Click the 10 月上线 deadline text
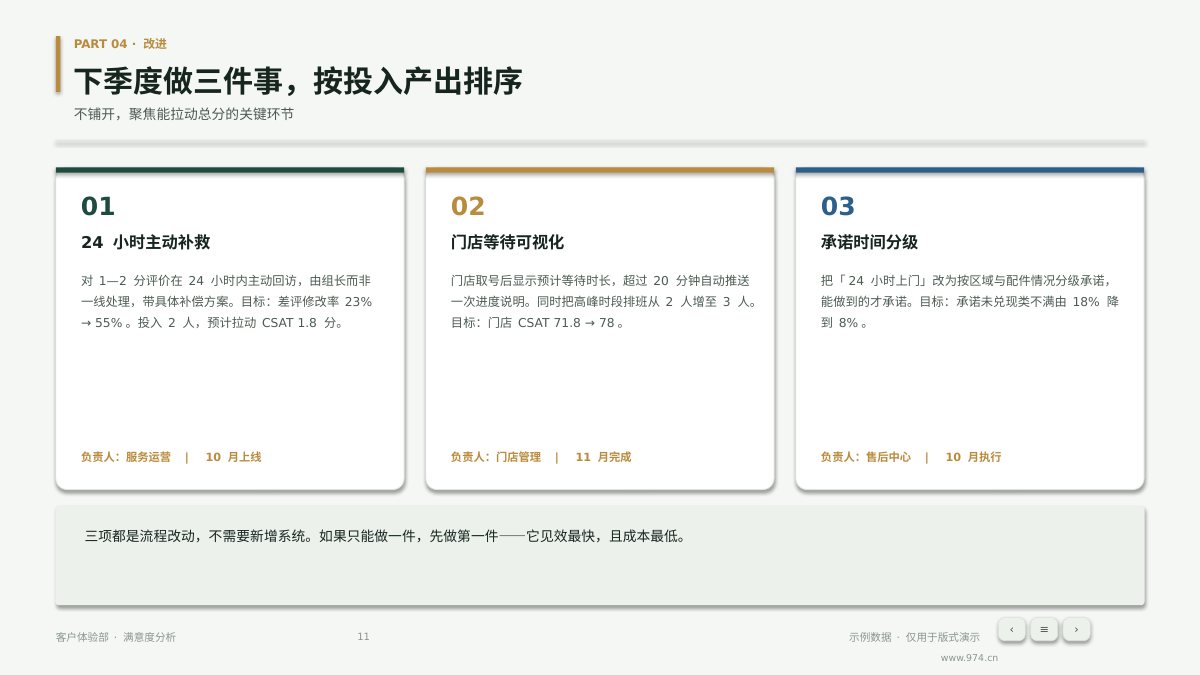Image resolution: width=1200 pixels, height=675 pixels. [x=233, y=457]
